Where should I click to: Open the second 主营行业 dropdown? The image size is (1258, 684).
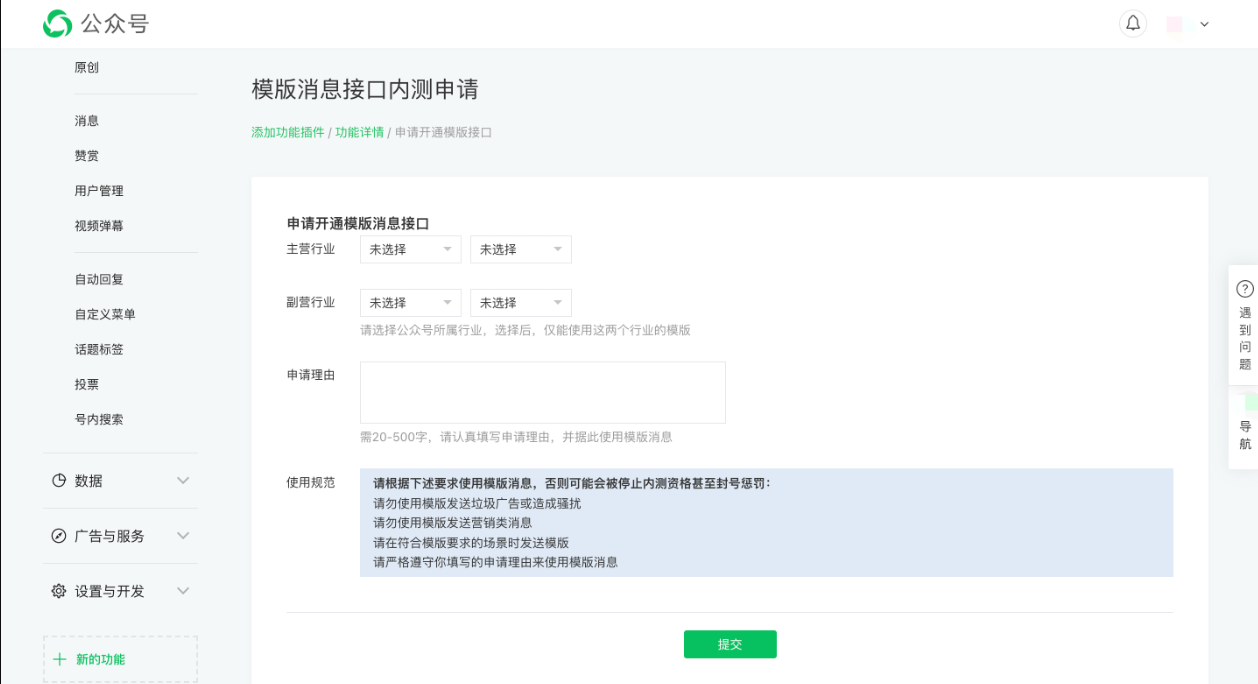521,250
